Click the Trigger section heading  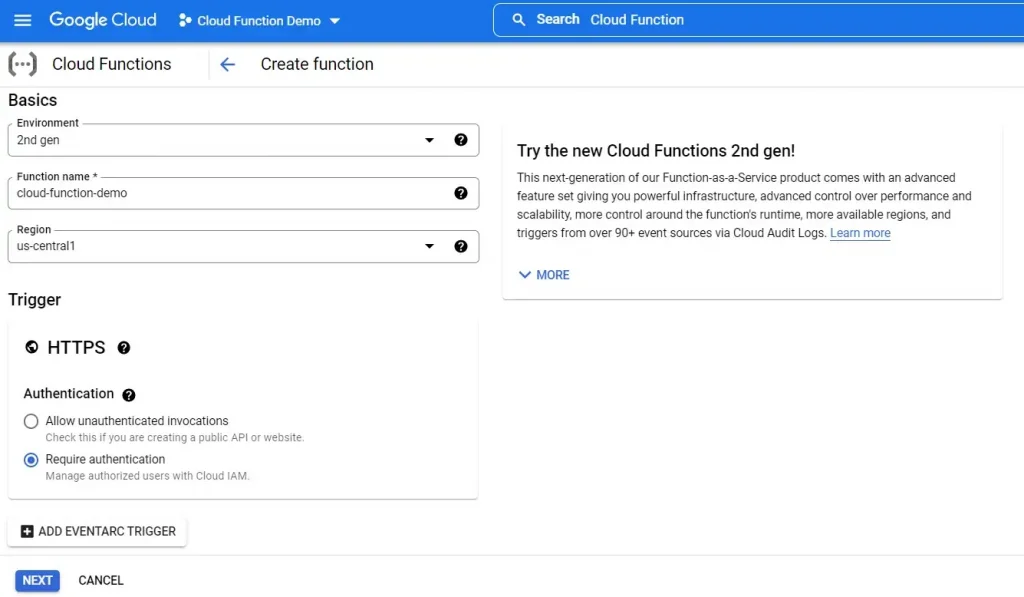pyautogui.click(x=35, y=300)
